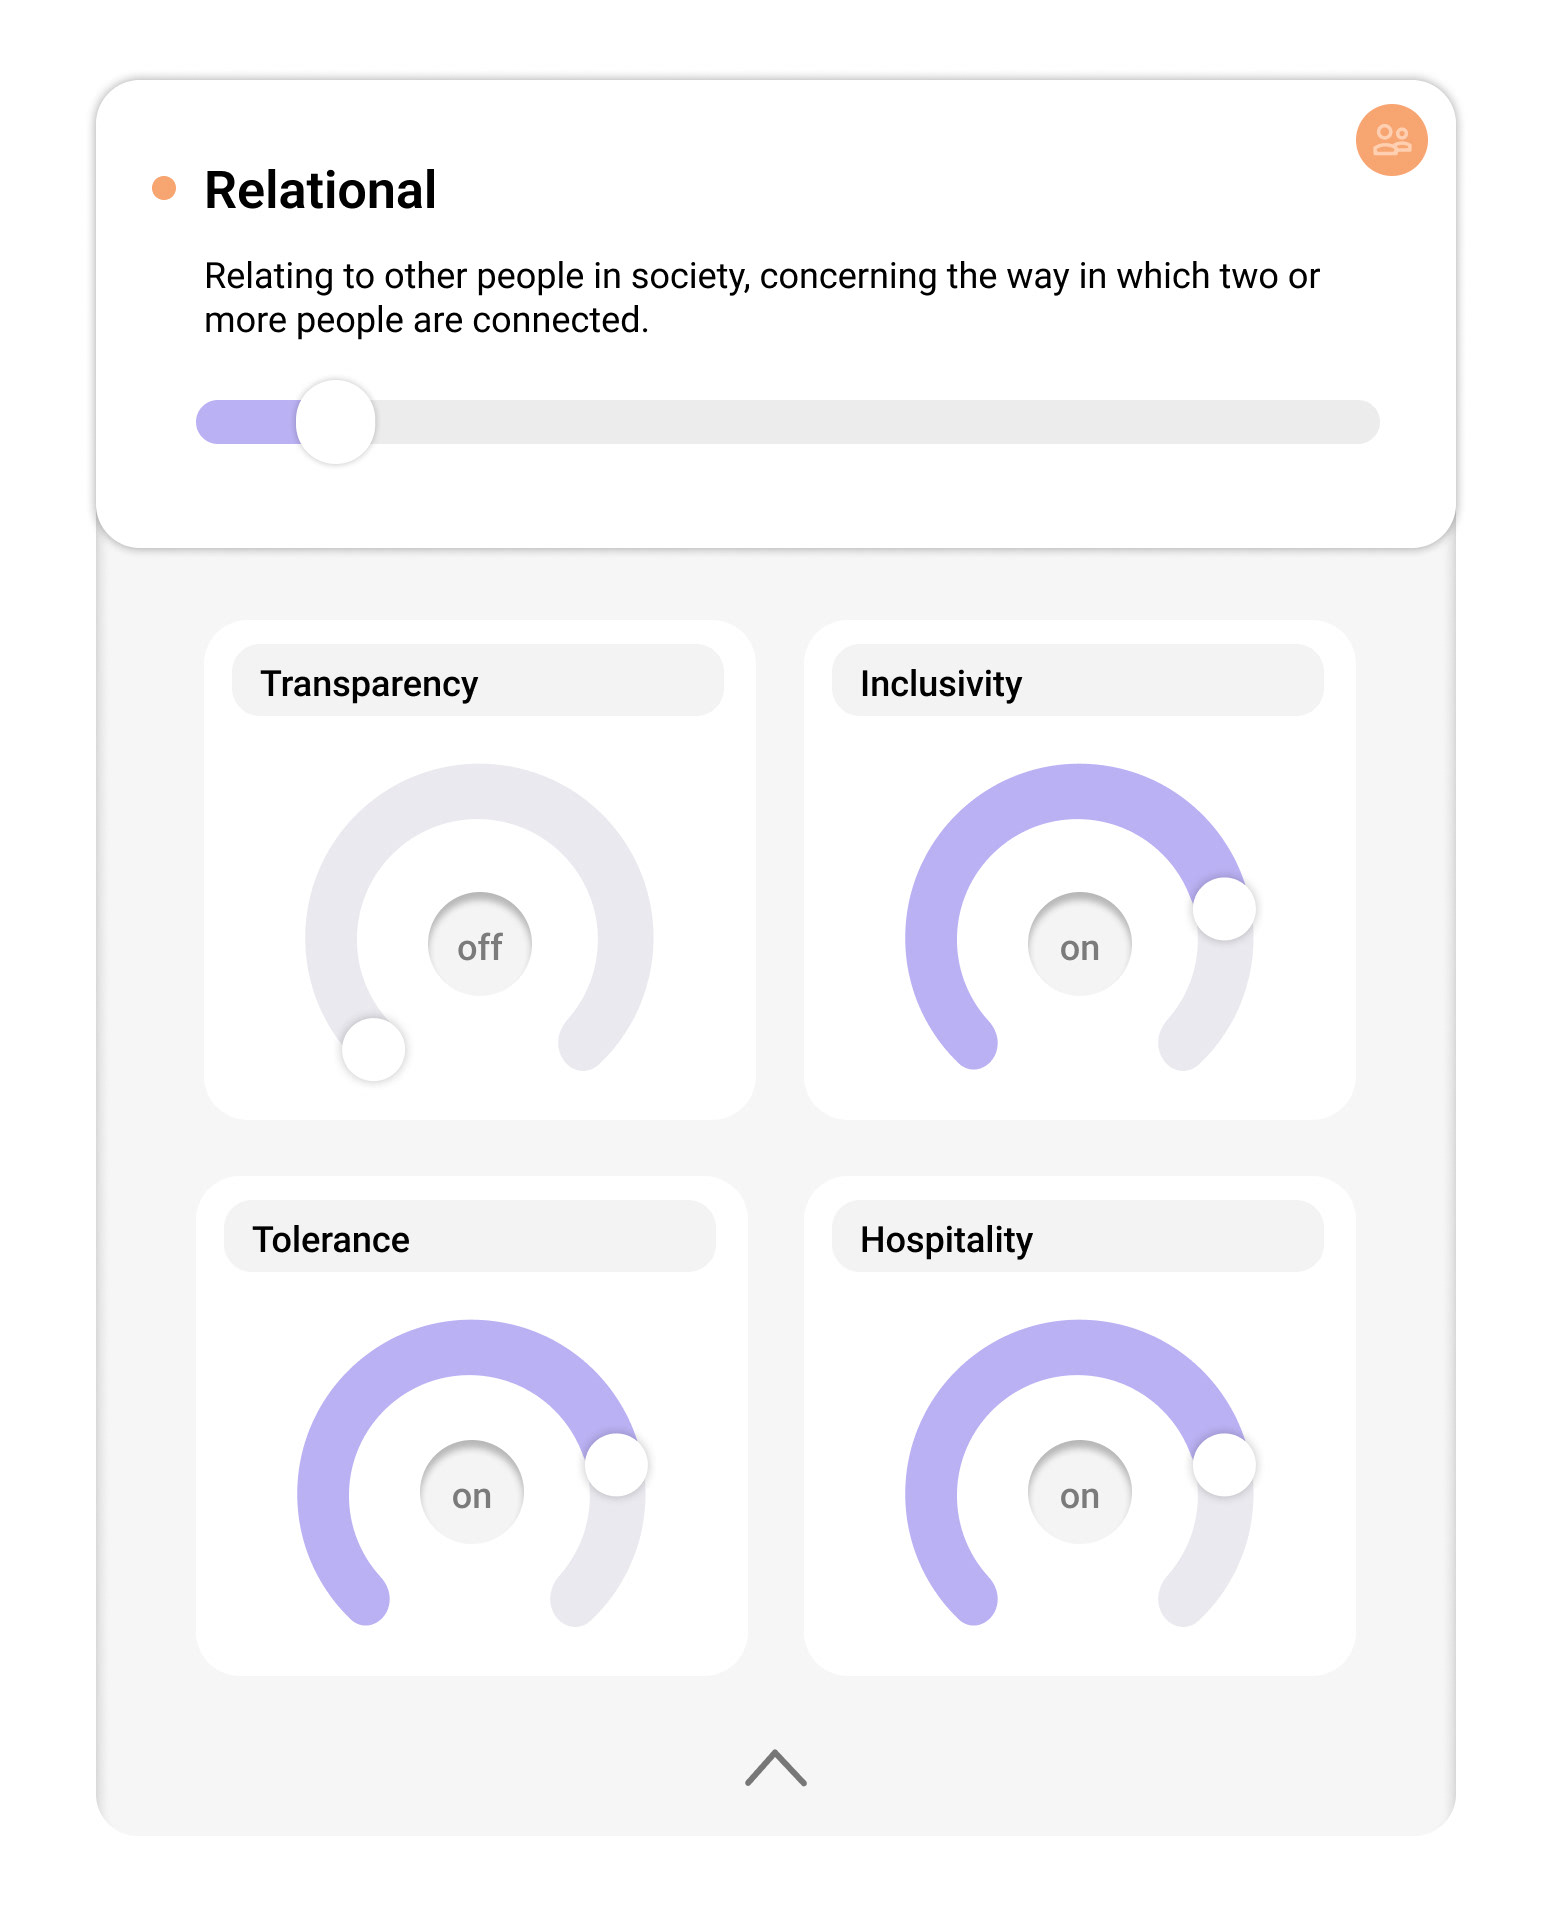Click the orange bullet beside Relational

pos(164,188)
